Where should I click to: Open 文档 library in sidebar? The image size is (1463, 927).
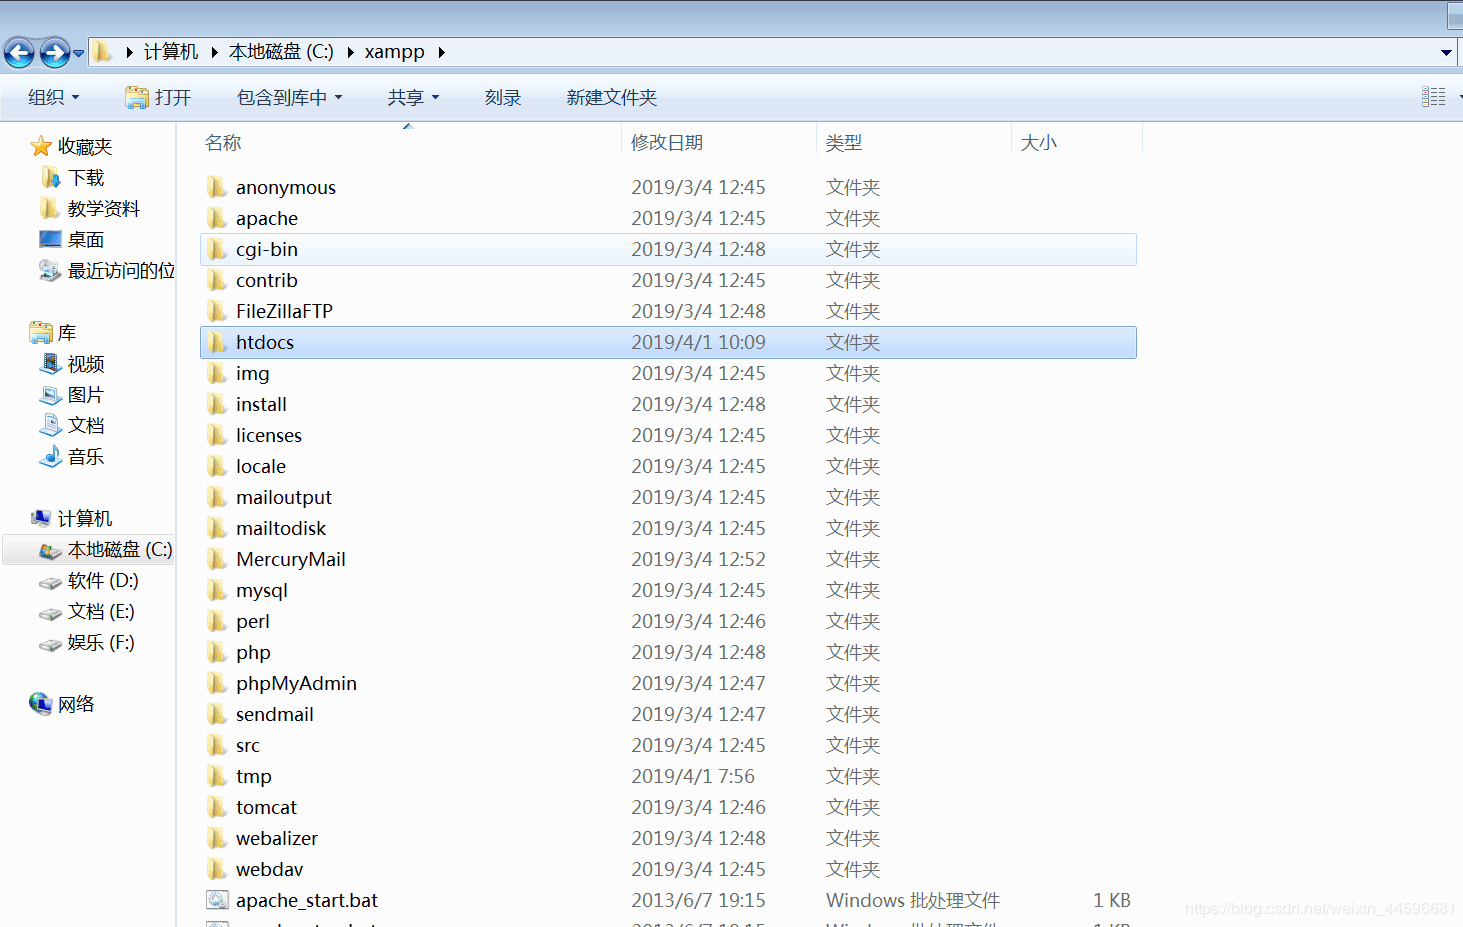tap(72, 425)
